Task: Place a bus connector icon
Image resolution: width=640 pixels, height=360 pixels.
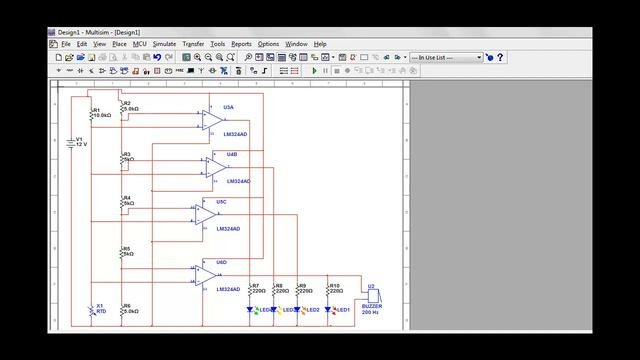Action: 264,71
